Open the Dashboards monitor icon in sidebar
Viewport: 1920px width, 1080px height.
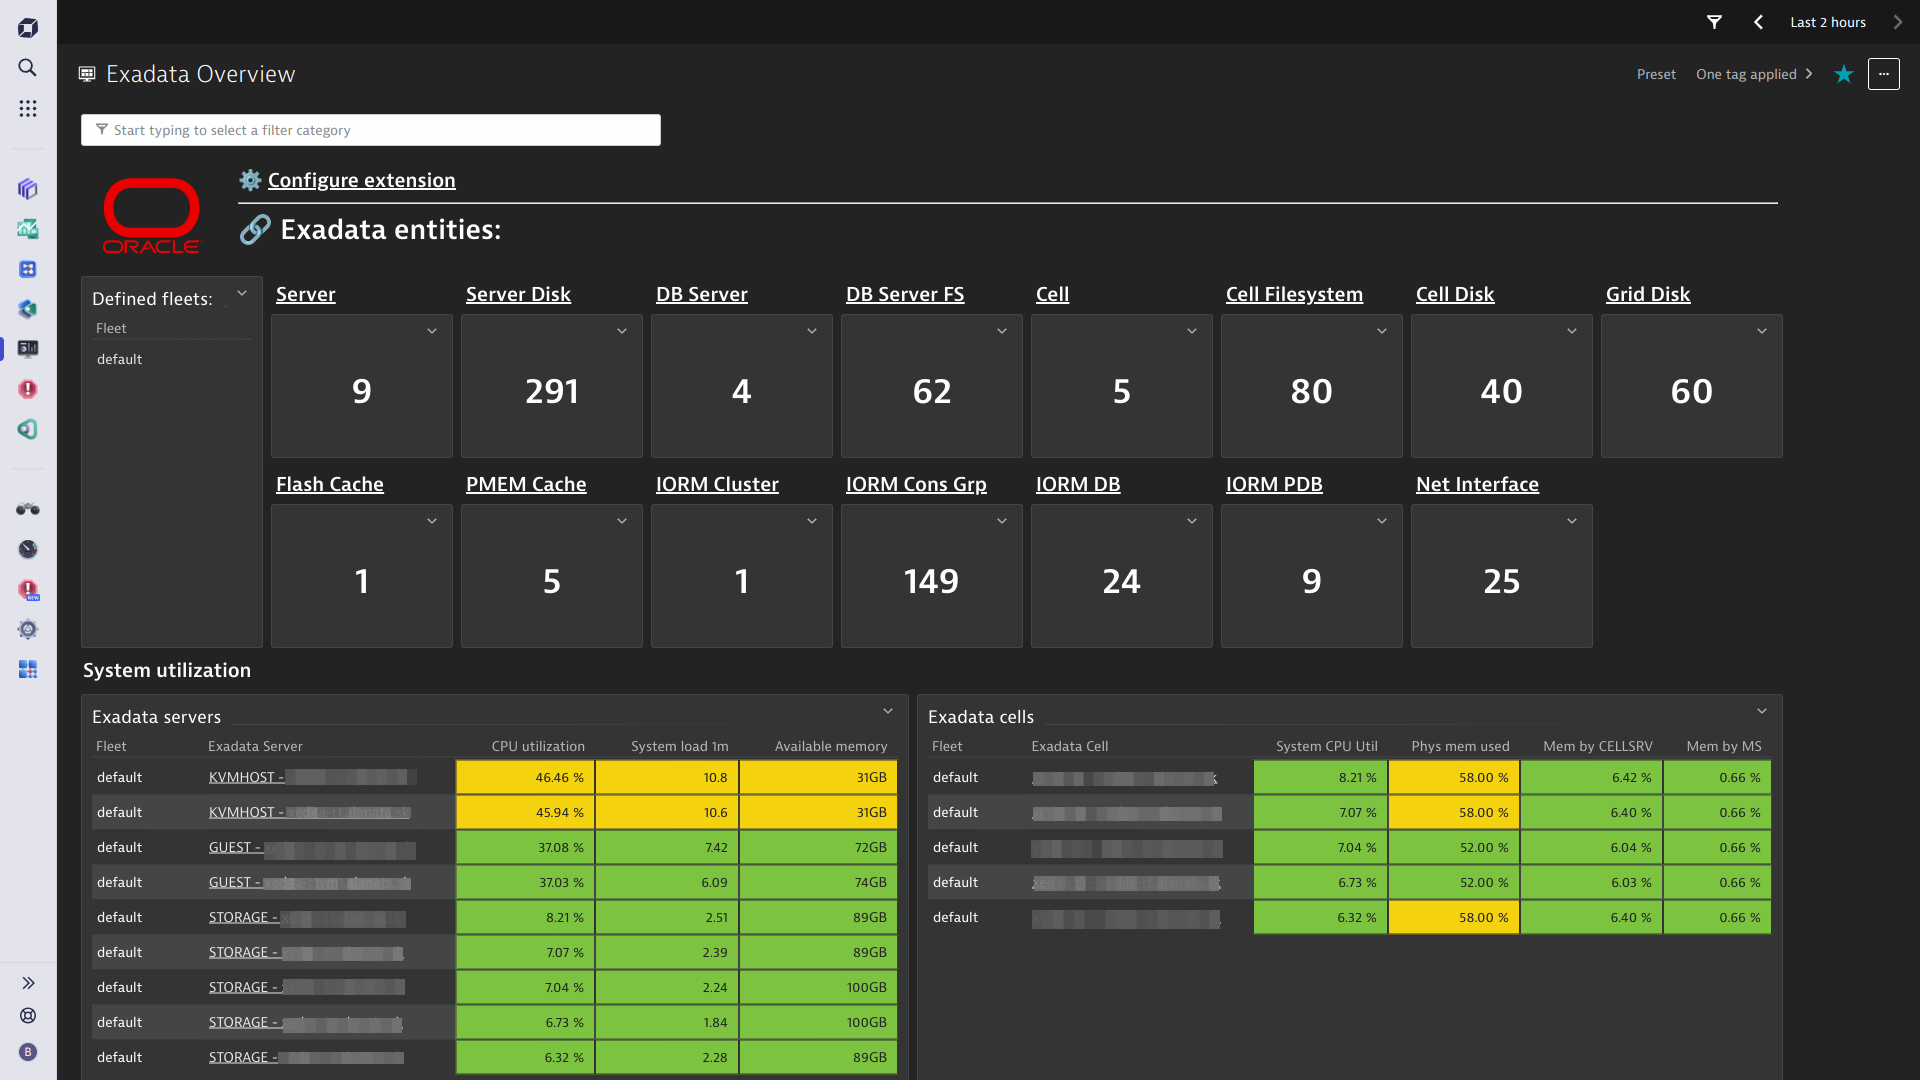click(x=28, y=349)
